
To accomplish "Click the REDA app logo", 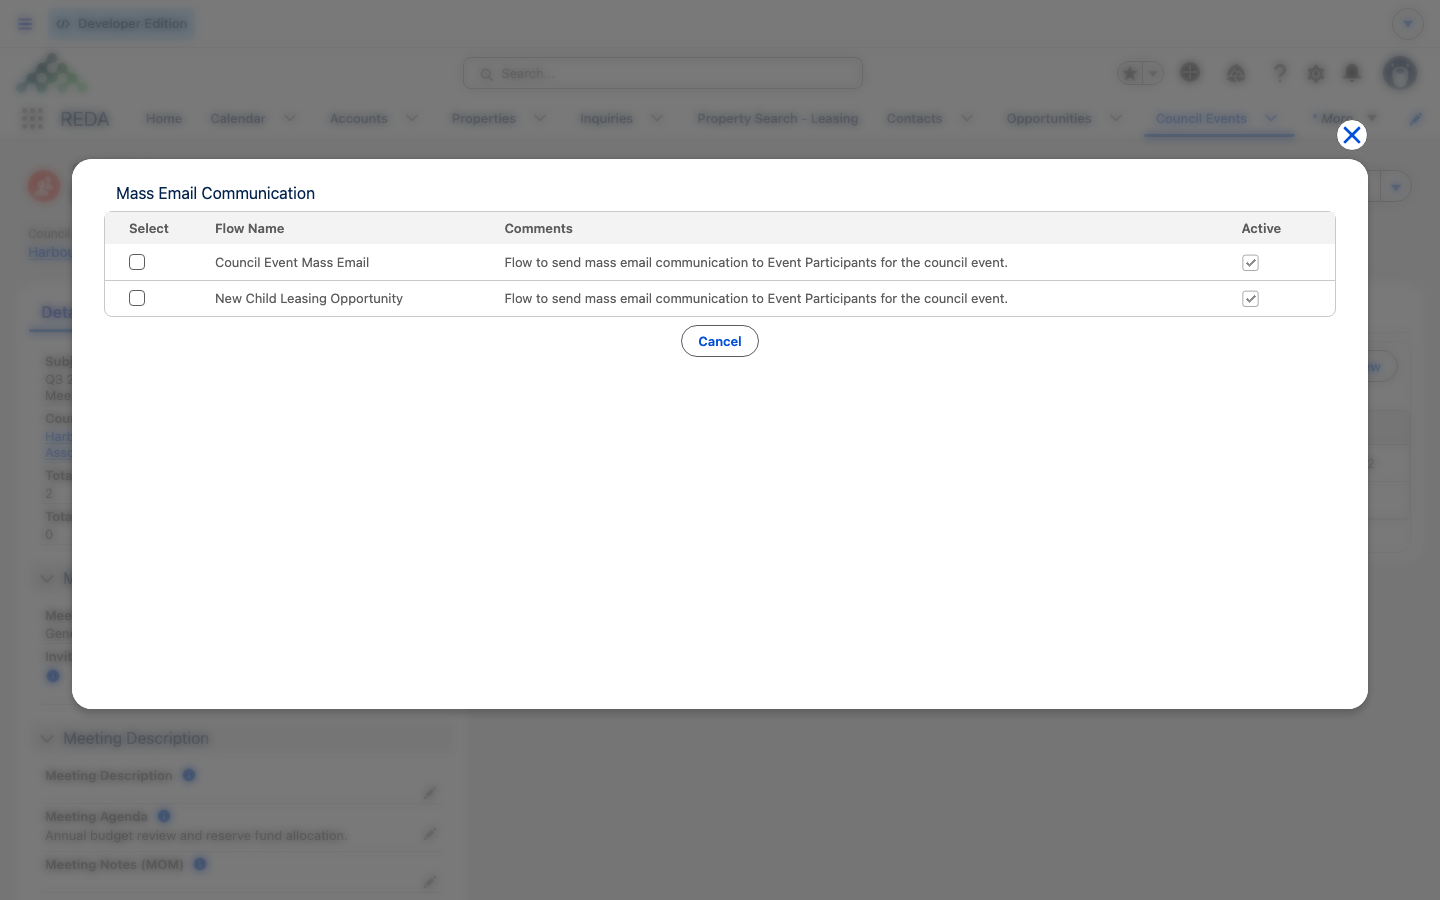I will pyautogui.click(x=52, y=73).
